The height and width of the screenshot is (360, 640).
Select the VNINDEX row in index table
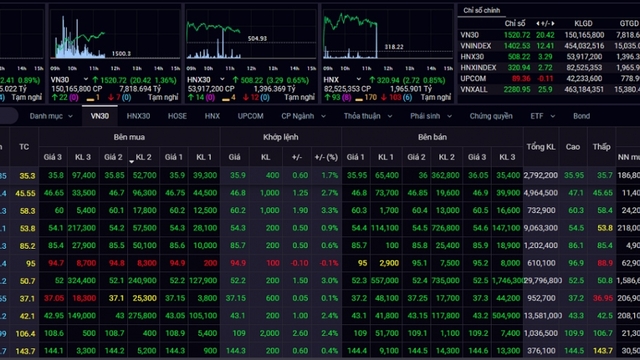coord(549,46)
